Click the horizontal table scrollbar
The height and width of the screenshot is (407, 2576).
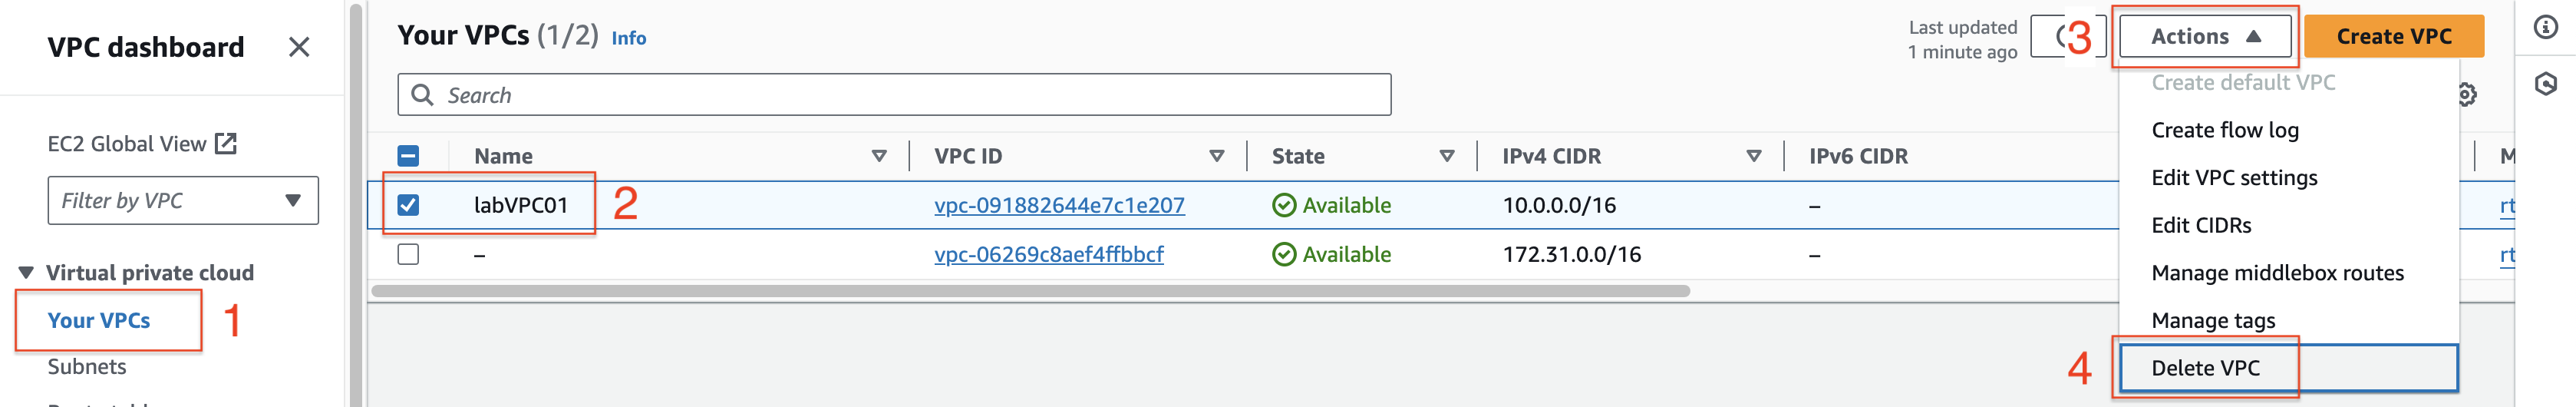(1030, 291)
